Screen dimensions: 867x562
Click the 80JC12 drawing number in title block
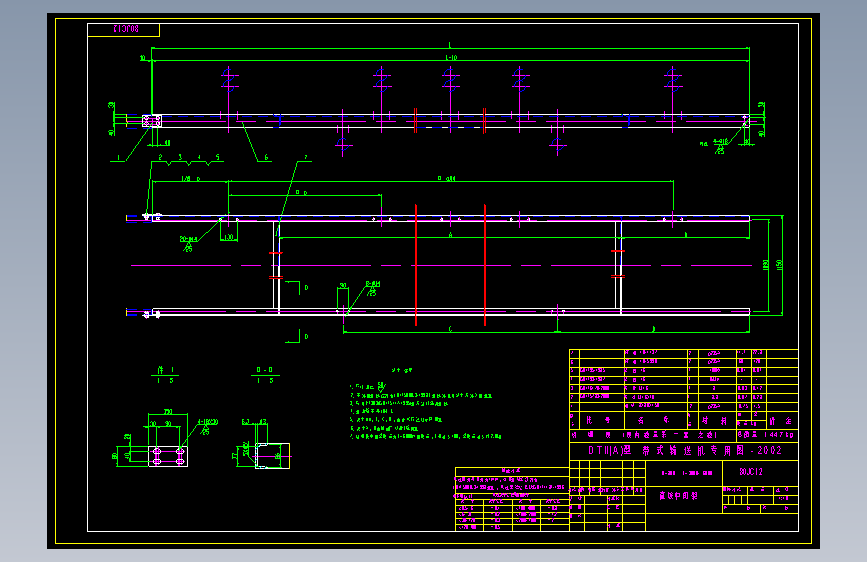pyautogui.click(x=751, y=472)
